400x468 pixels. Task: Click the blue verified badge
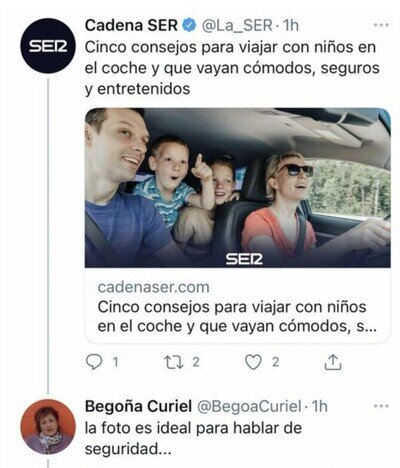click(189, 25)
